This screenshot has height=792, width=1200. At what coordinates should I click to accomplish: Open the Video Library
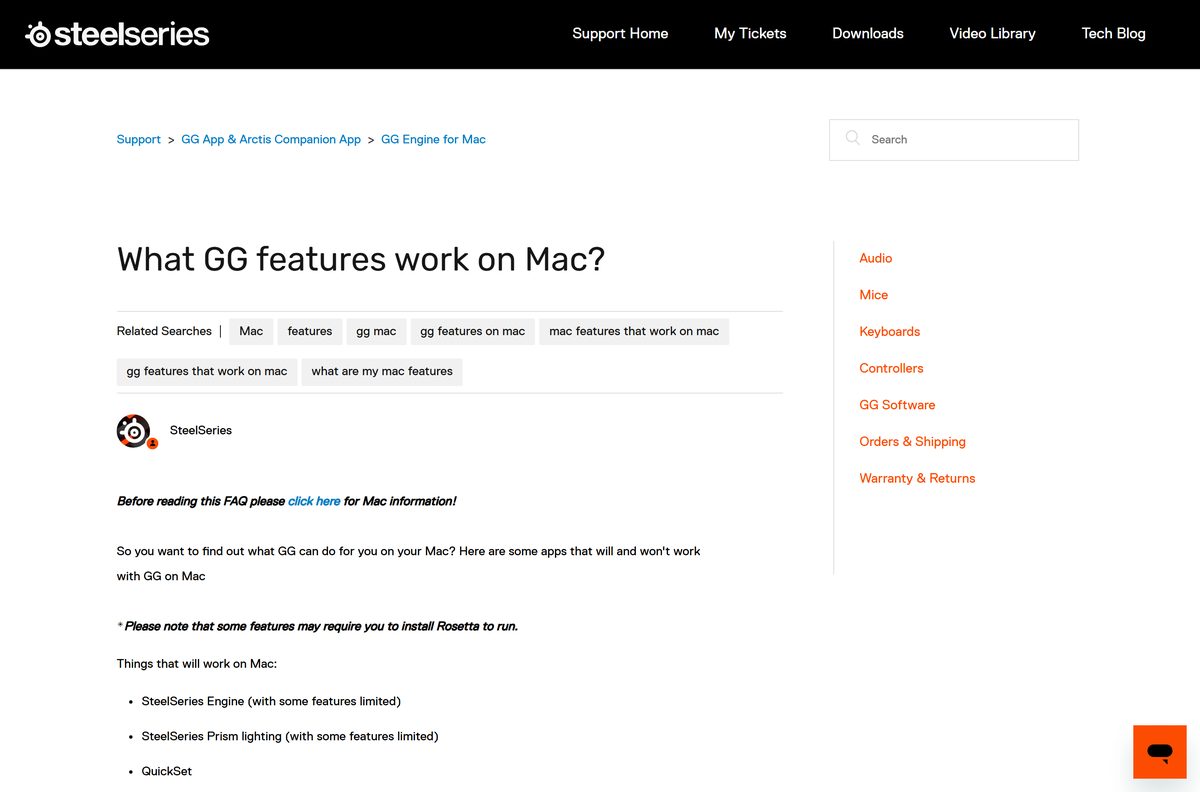[992, 34]
